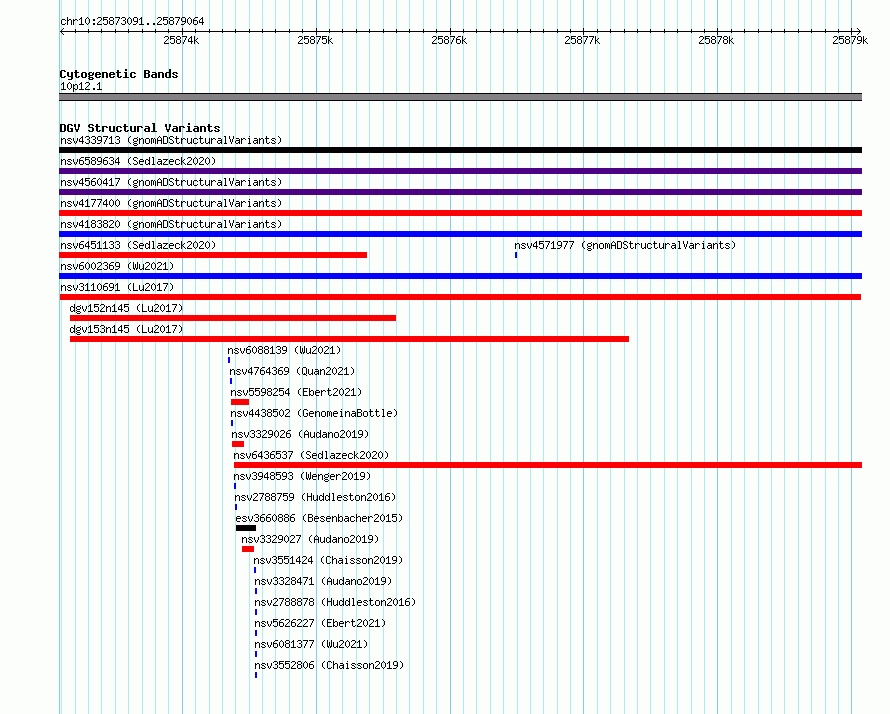Viewport: 890px width, 714px height.
Task: Open the nsv4183820 variant label
Action: click(171, 224)
